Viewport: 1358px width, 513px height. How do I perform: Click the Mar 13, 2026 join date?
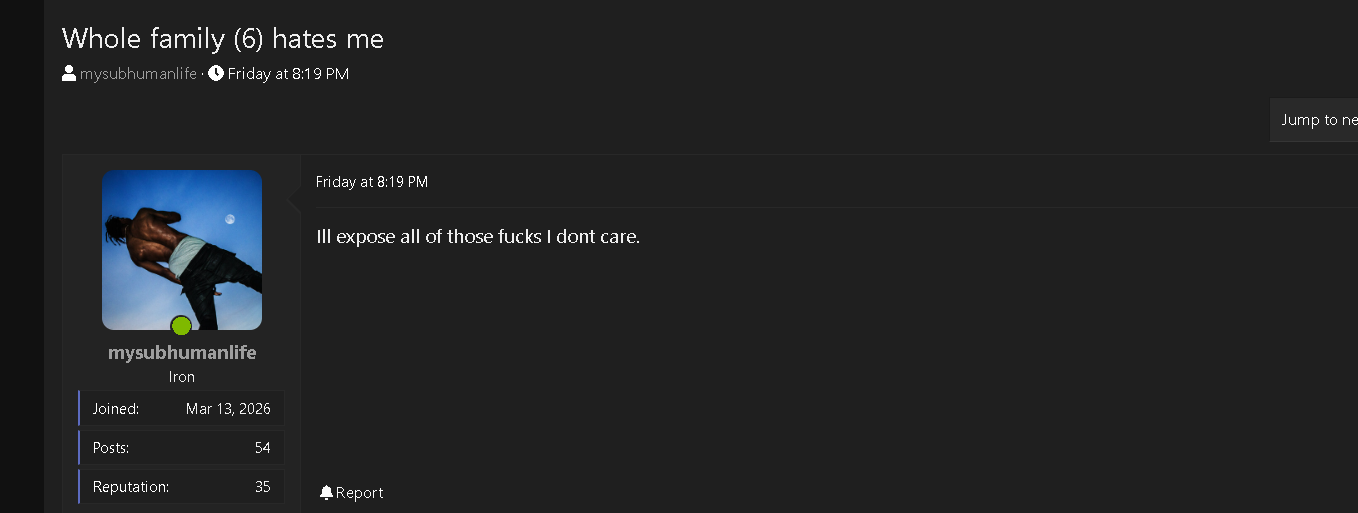[228, 408]
